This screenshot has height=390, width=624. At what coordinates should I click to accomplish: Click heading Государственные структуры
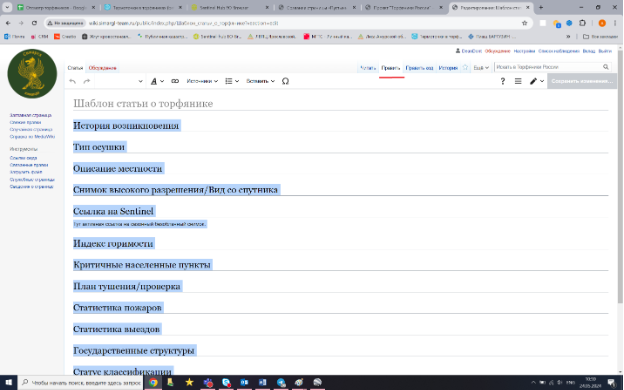pyautogui.click(x=134, y=351)
